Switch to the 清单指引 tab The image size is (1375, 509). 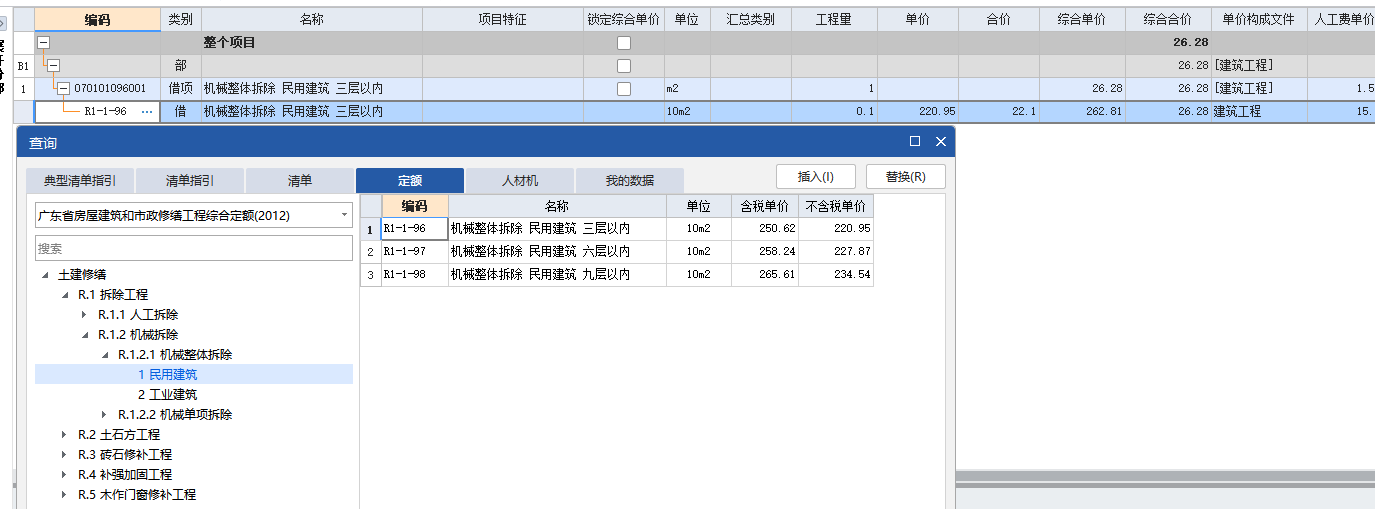[190, 181]
